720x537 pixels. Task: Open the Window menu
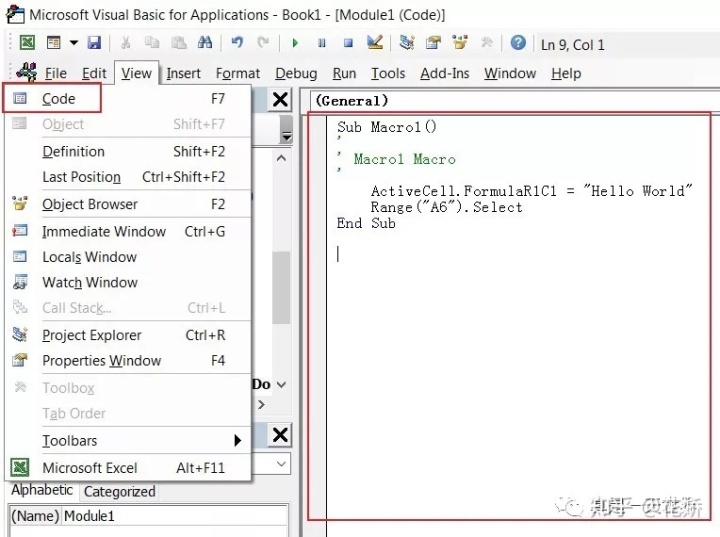click(510, 73)
